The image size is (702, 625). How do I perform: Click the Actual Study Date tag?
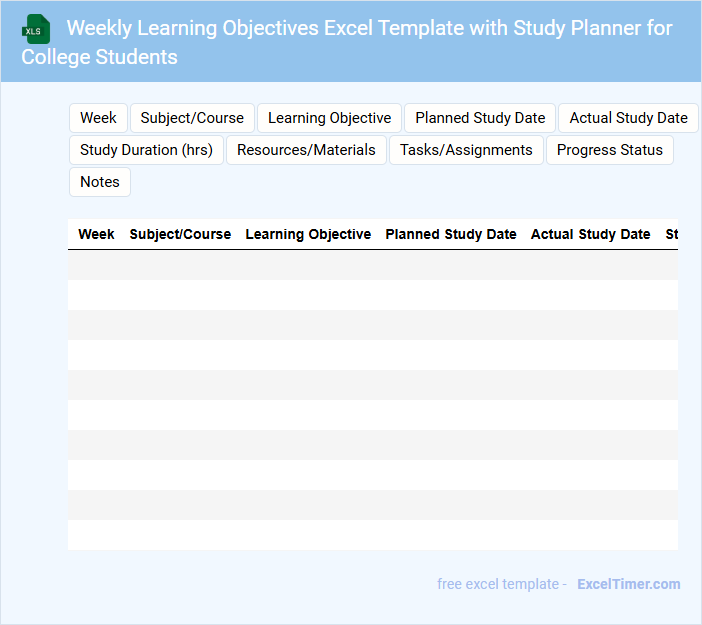pyautogui.click(x=628, y=118)
